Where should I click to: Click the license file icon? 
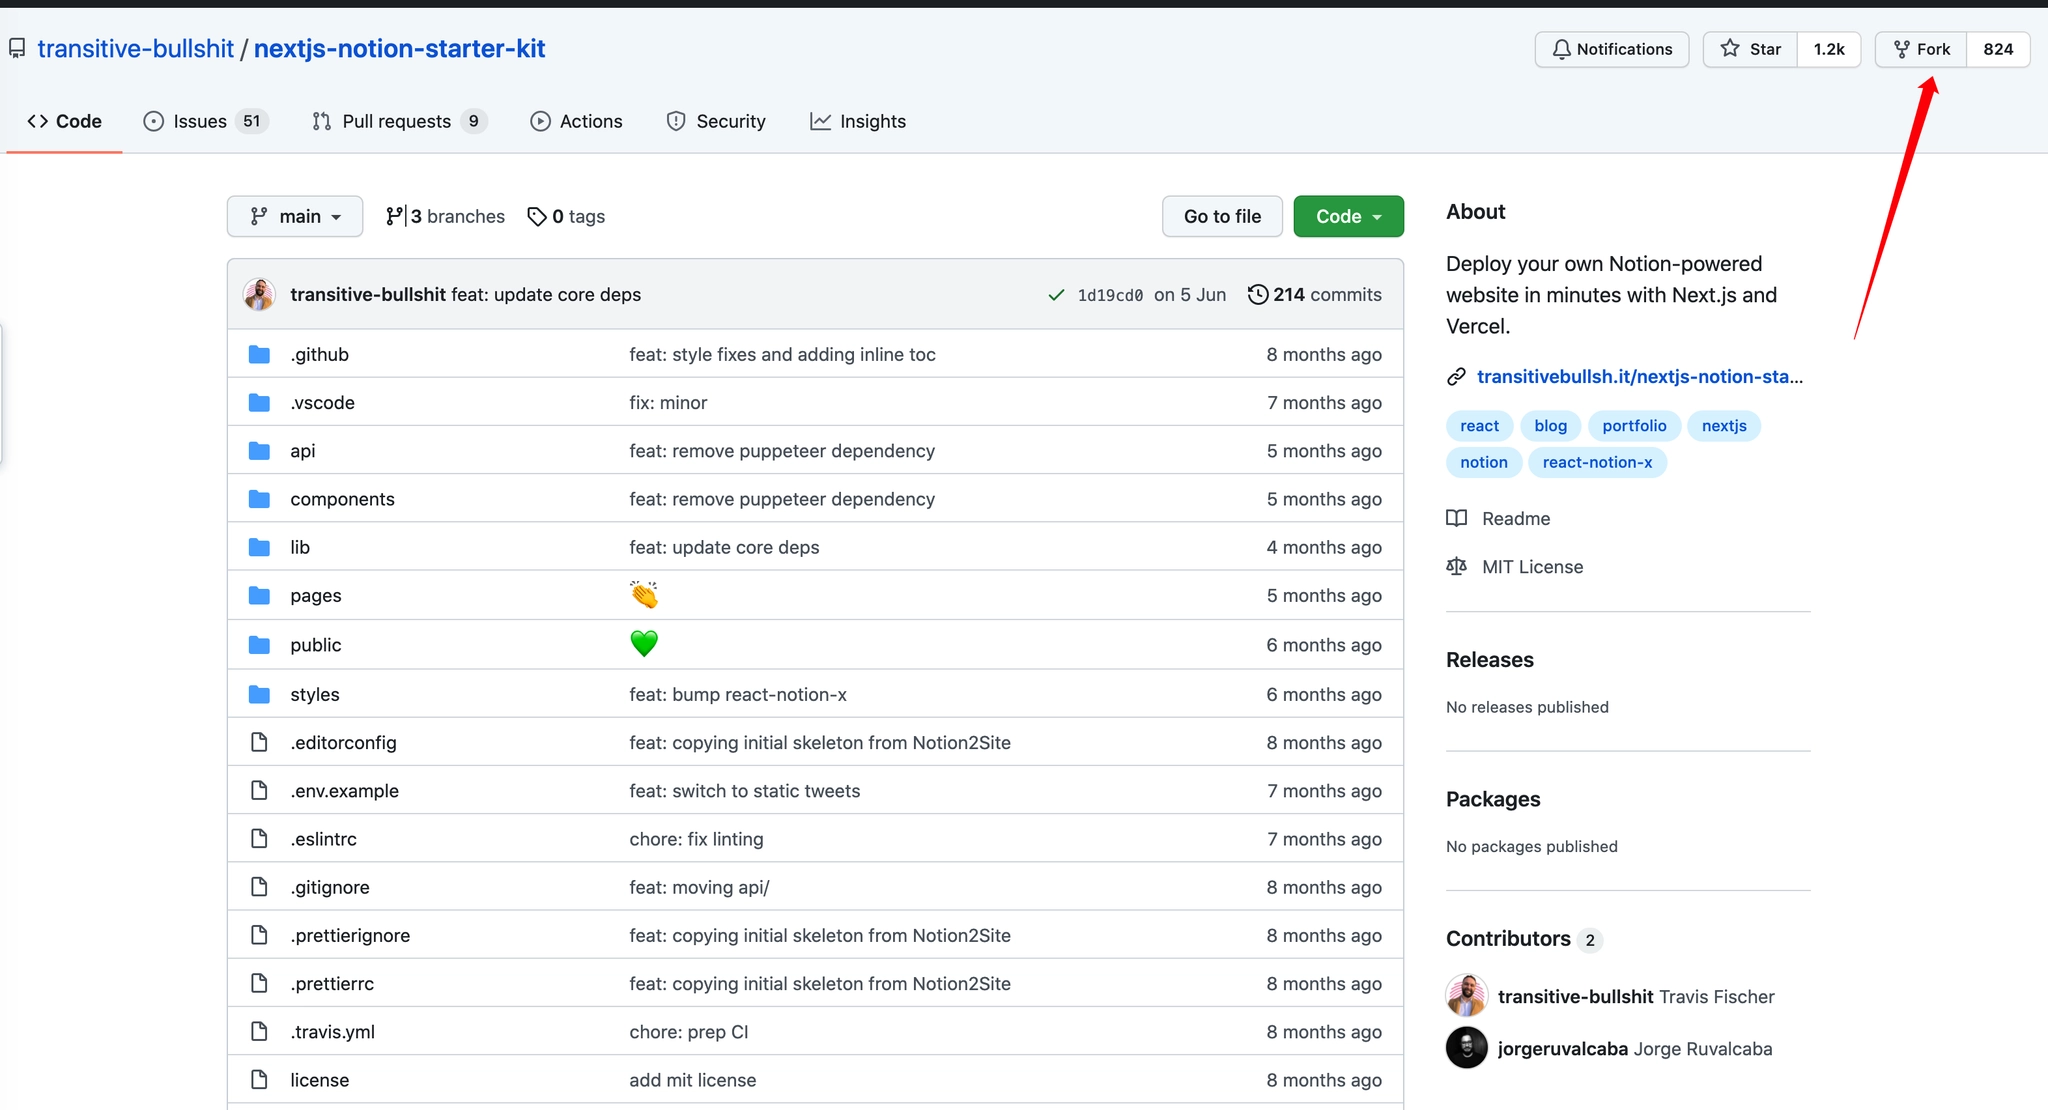(259, 1080)
